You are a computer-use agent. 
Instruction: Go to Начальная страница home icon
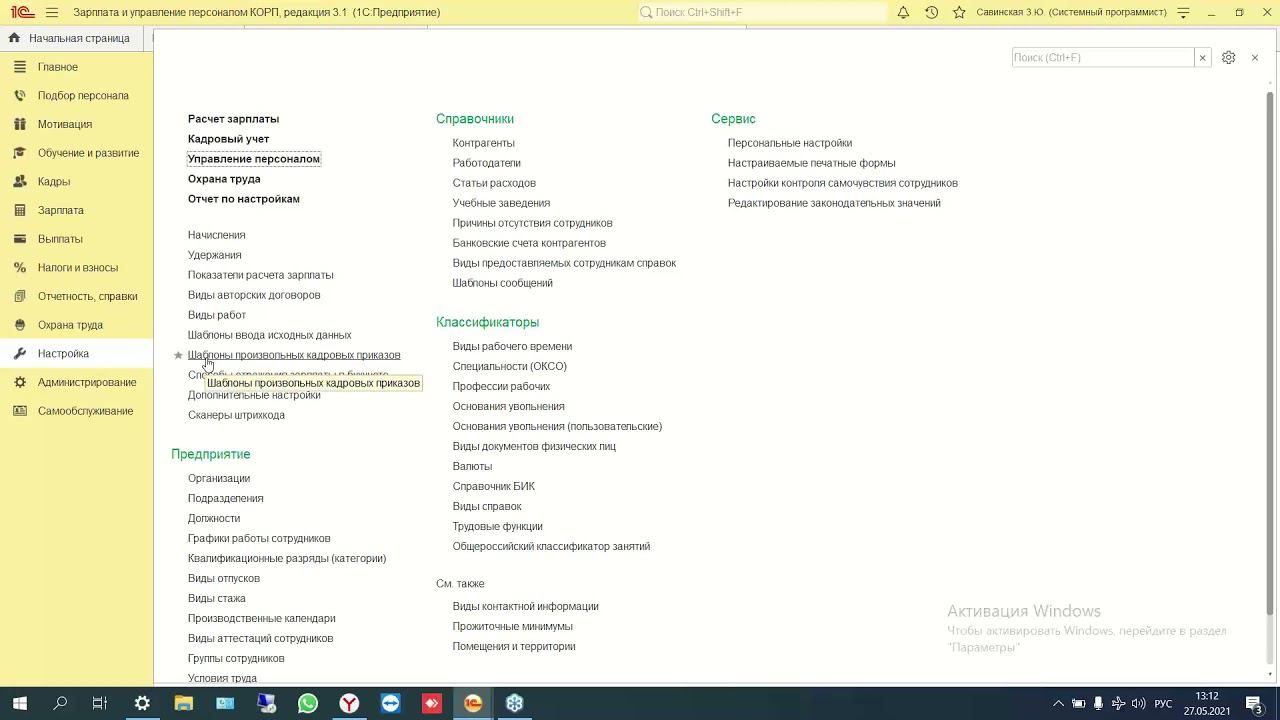tap(14, 38)
